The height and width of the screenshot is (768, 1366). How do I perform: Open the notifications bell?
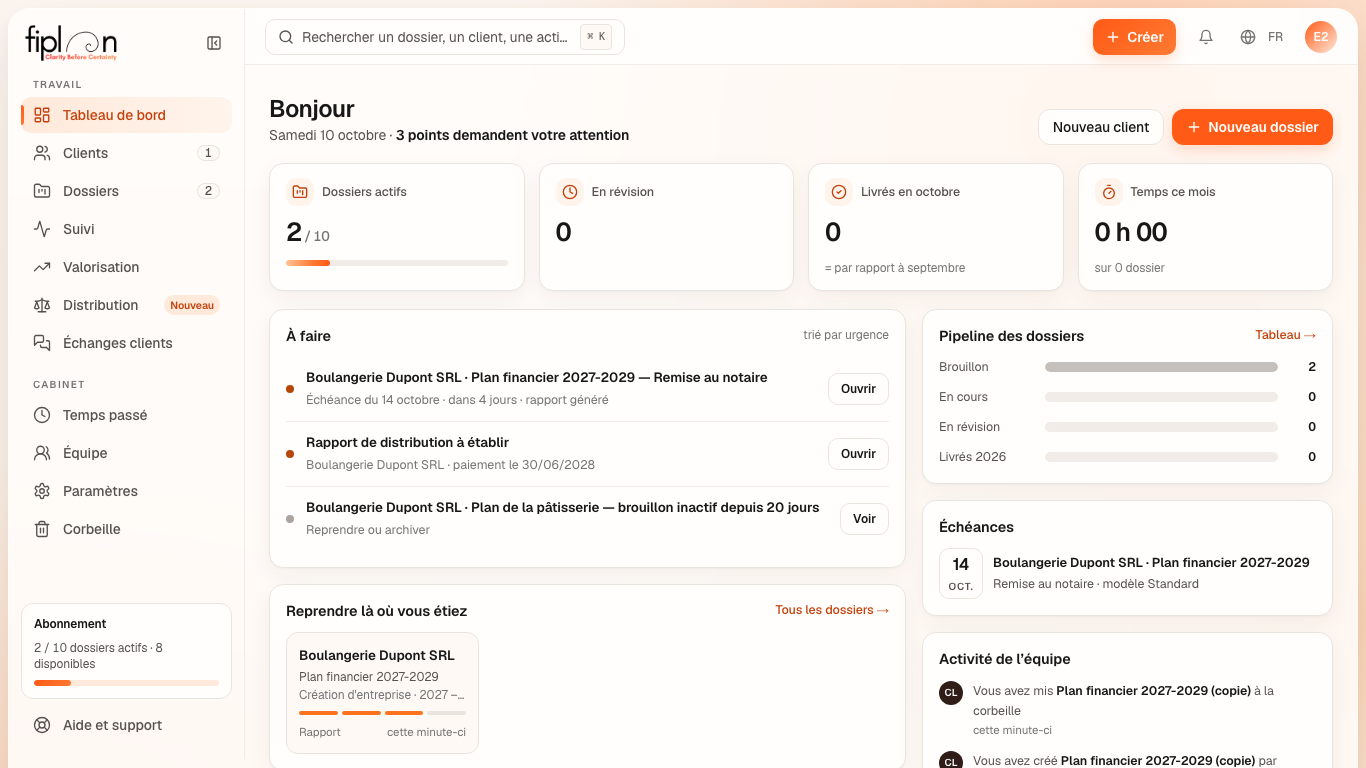[x=1206, y=37]
